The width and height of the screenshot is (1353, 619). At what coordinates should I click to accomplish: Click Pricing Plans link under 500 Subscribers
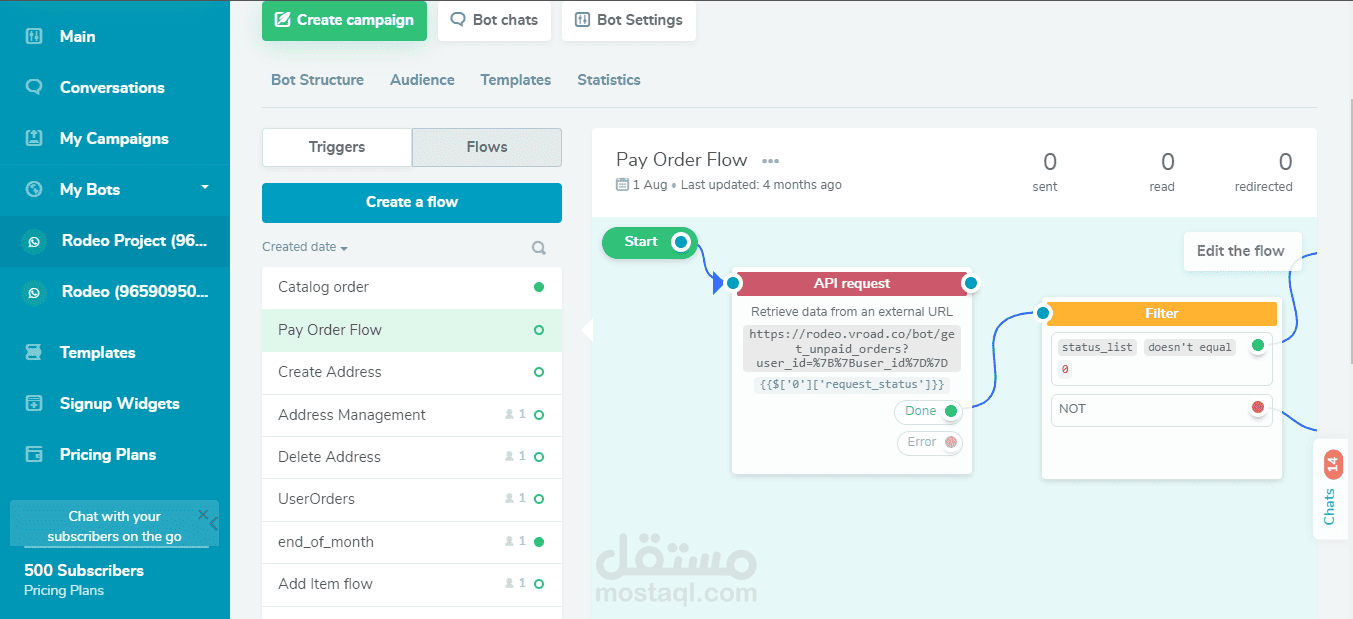[x=64, y=590]
